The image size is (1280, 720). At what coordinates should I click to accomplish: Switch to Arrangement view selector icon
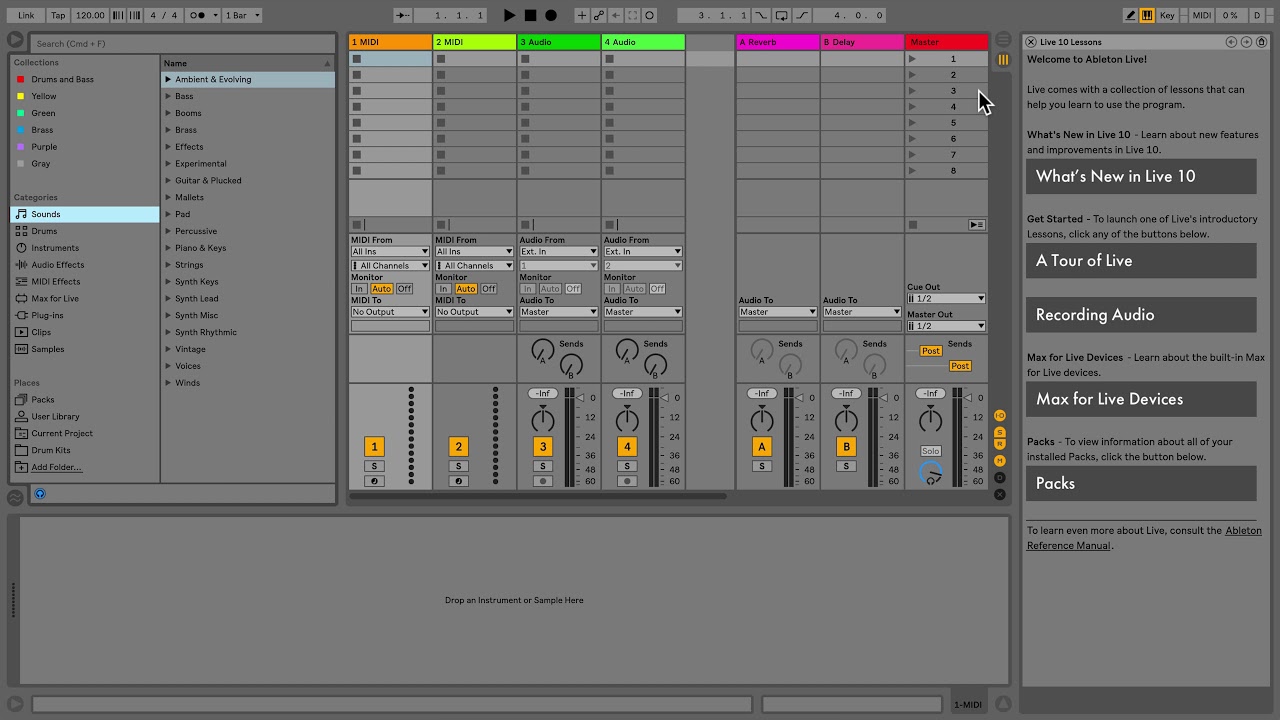click(x=1003, y=40)
